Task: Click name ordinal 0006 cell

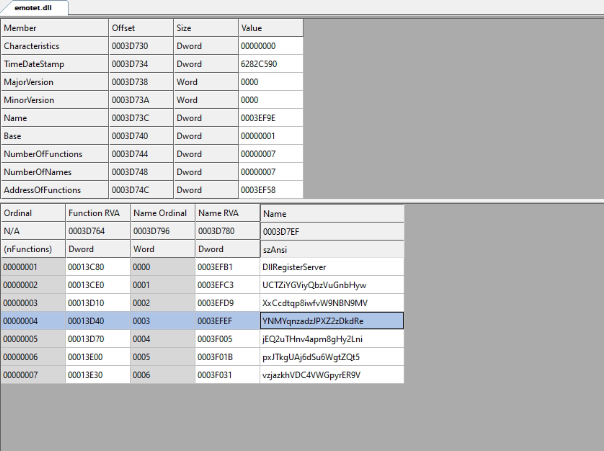Action: 163,375
